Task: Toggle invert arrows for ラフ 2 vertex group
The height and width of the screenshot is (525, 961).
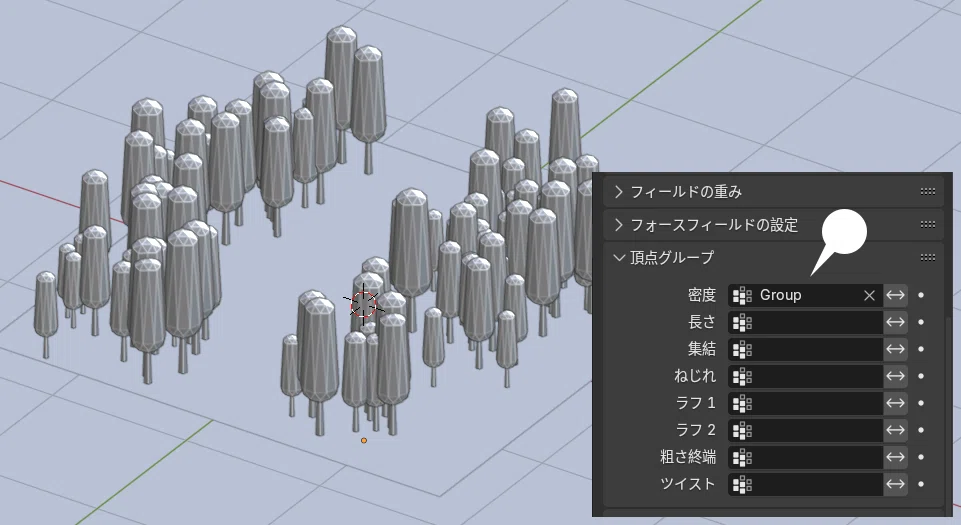Action: [895, 430]
